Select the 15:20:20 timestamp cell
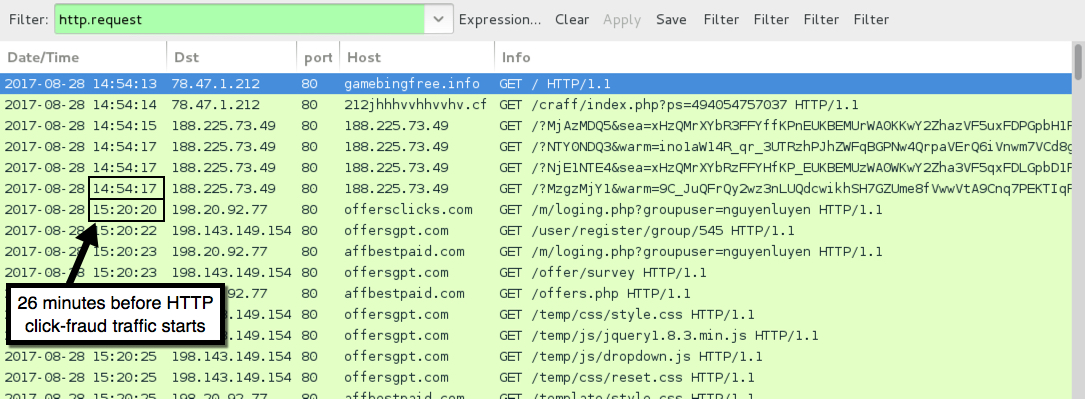The height and width of the screenshot is (399, 1085). [x=127, y=210]
